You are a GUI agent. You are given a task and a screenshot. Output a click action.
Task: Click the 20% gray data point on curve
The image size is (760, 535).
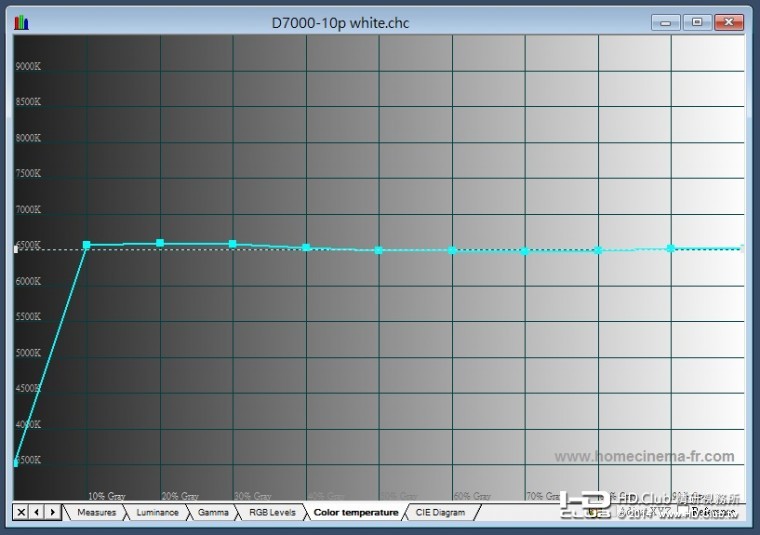pyautogui.click(x=160, y=243)
